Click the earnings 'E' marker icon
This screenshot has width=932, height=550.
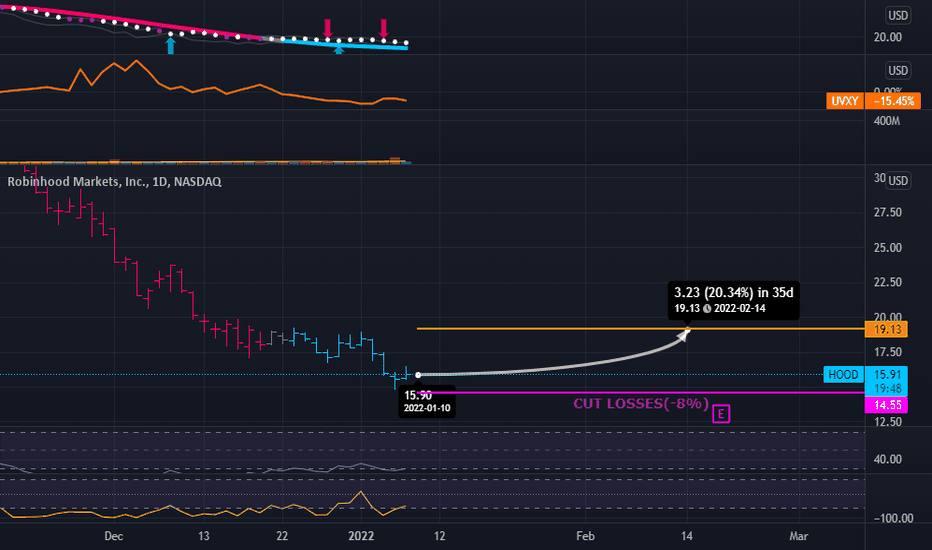[x=721, y=414]
